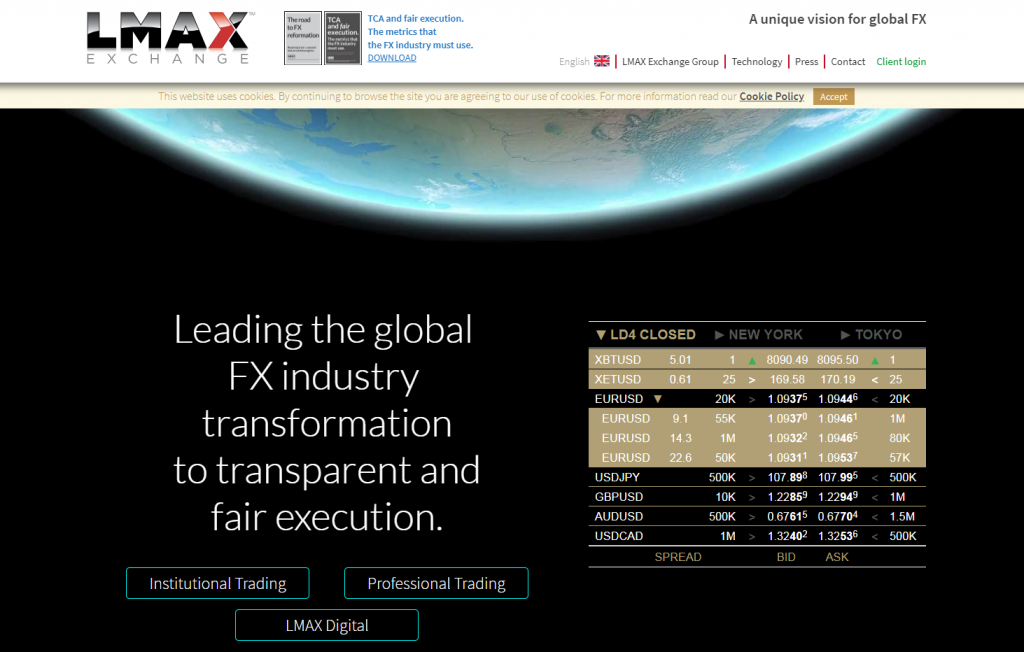Click the XETUSD bid direction arrow
Image resolution: width=1024 pixels, height=652 pixels.
[752, 380]
